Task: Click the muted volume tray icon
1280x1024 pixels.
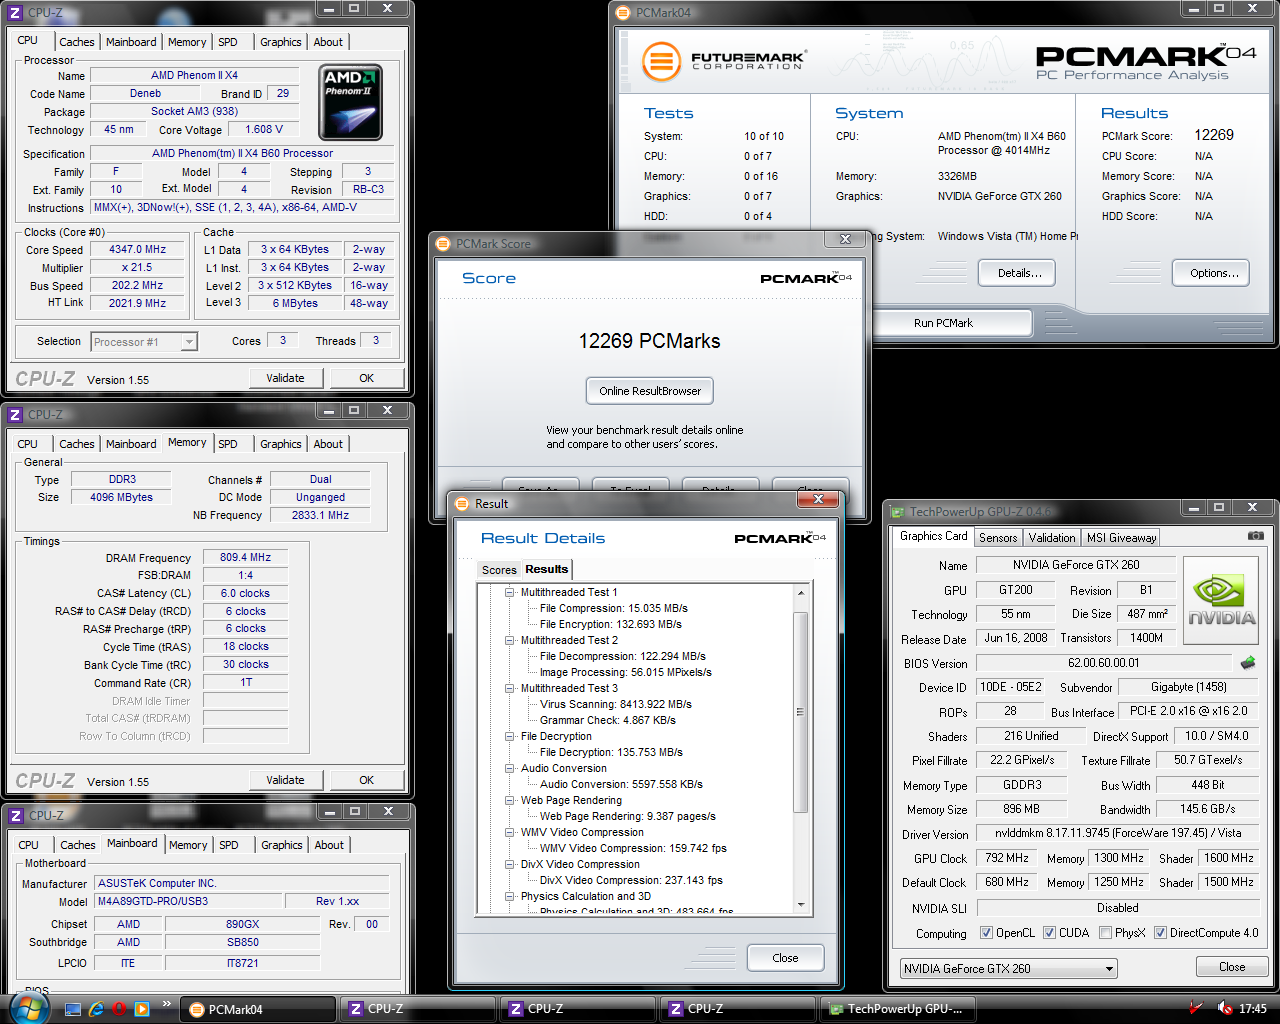Action: 1225,1008
